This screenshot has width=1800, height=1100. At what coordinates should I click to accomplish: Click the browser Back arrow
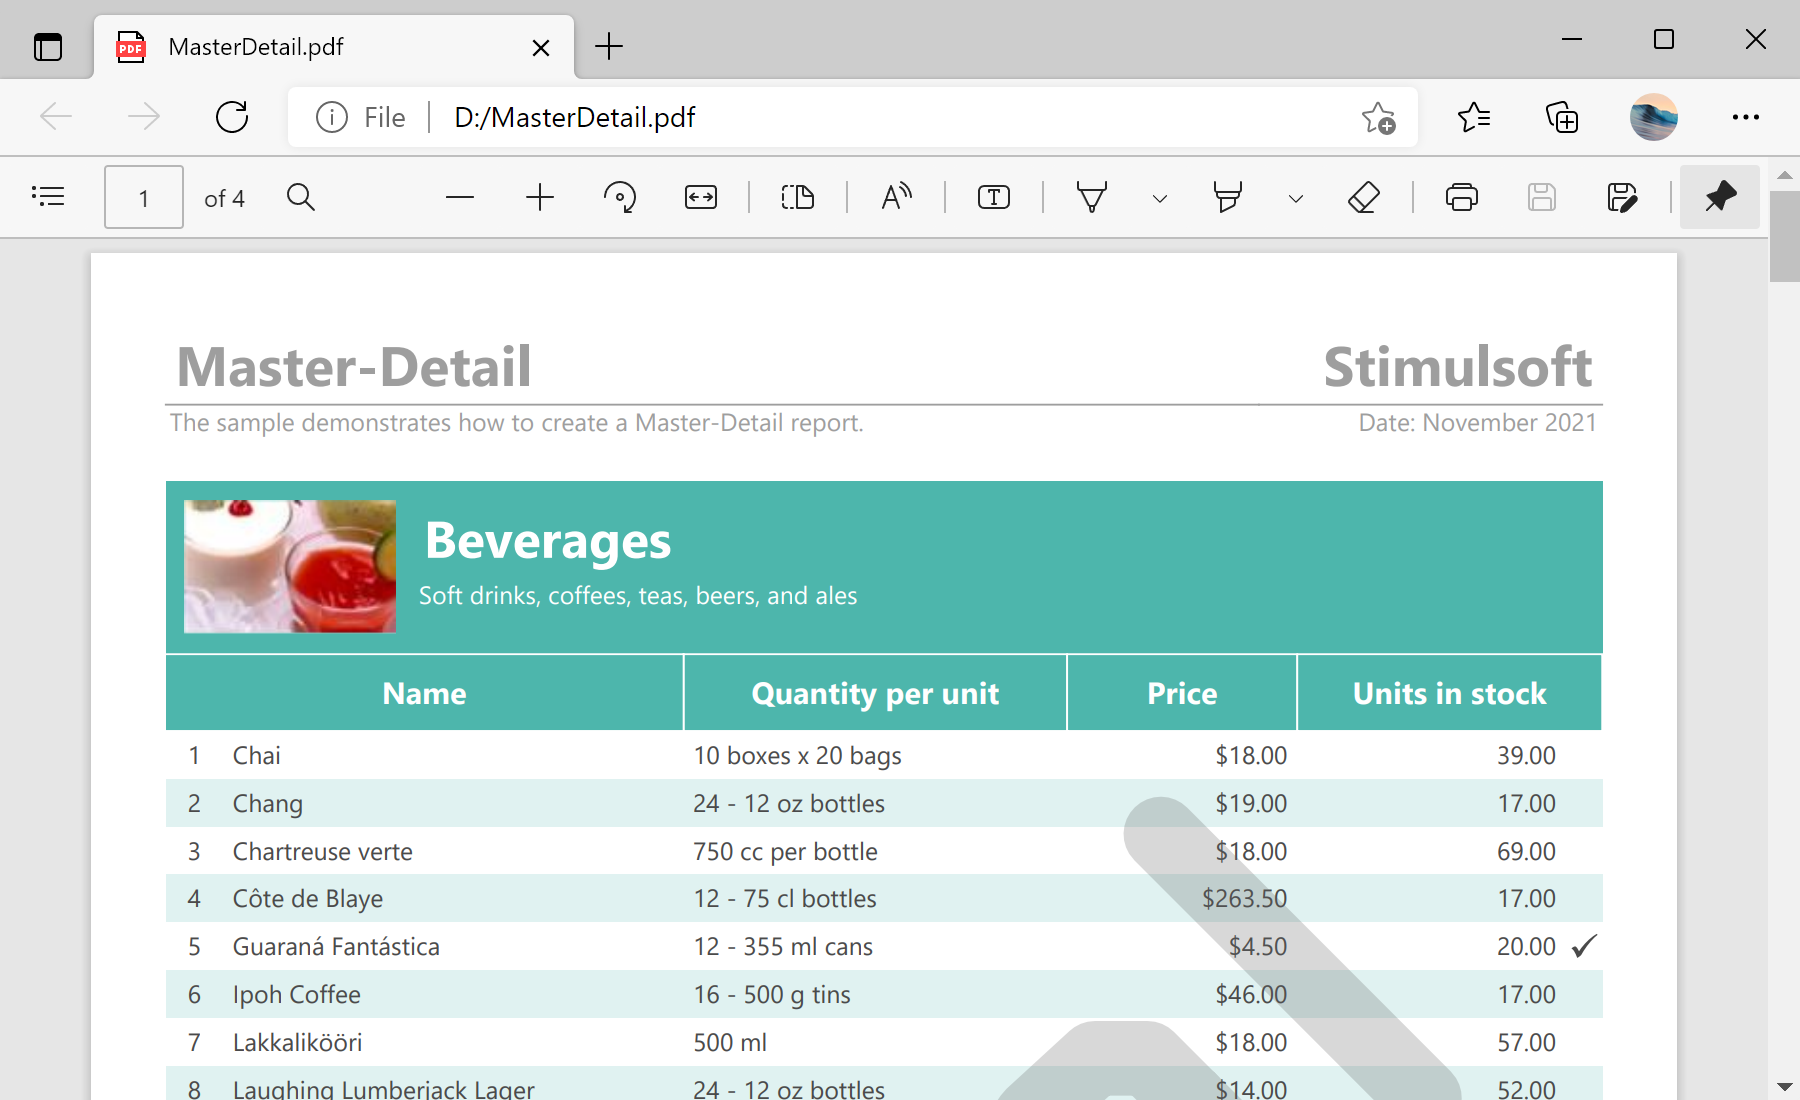coord(56,117)
